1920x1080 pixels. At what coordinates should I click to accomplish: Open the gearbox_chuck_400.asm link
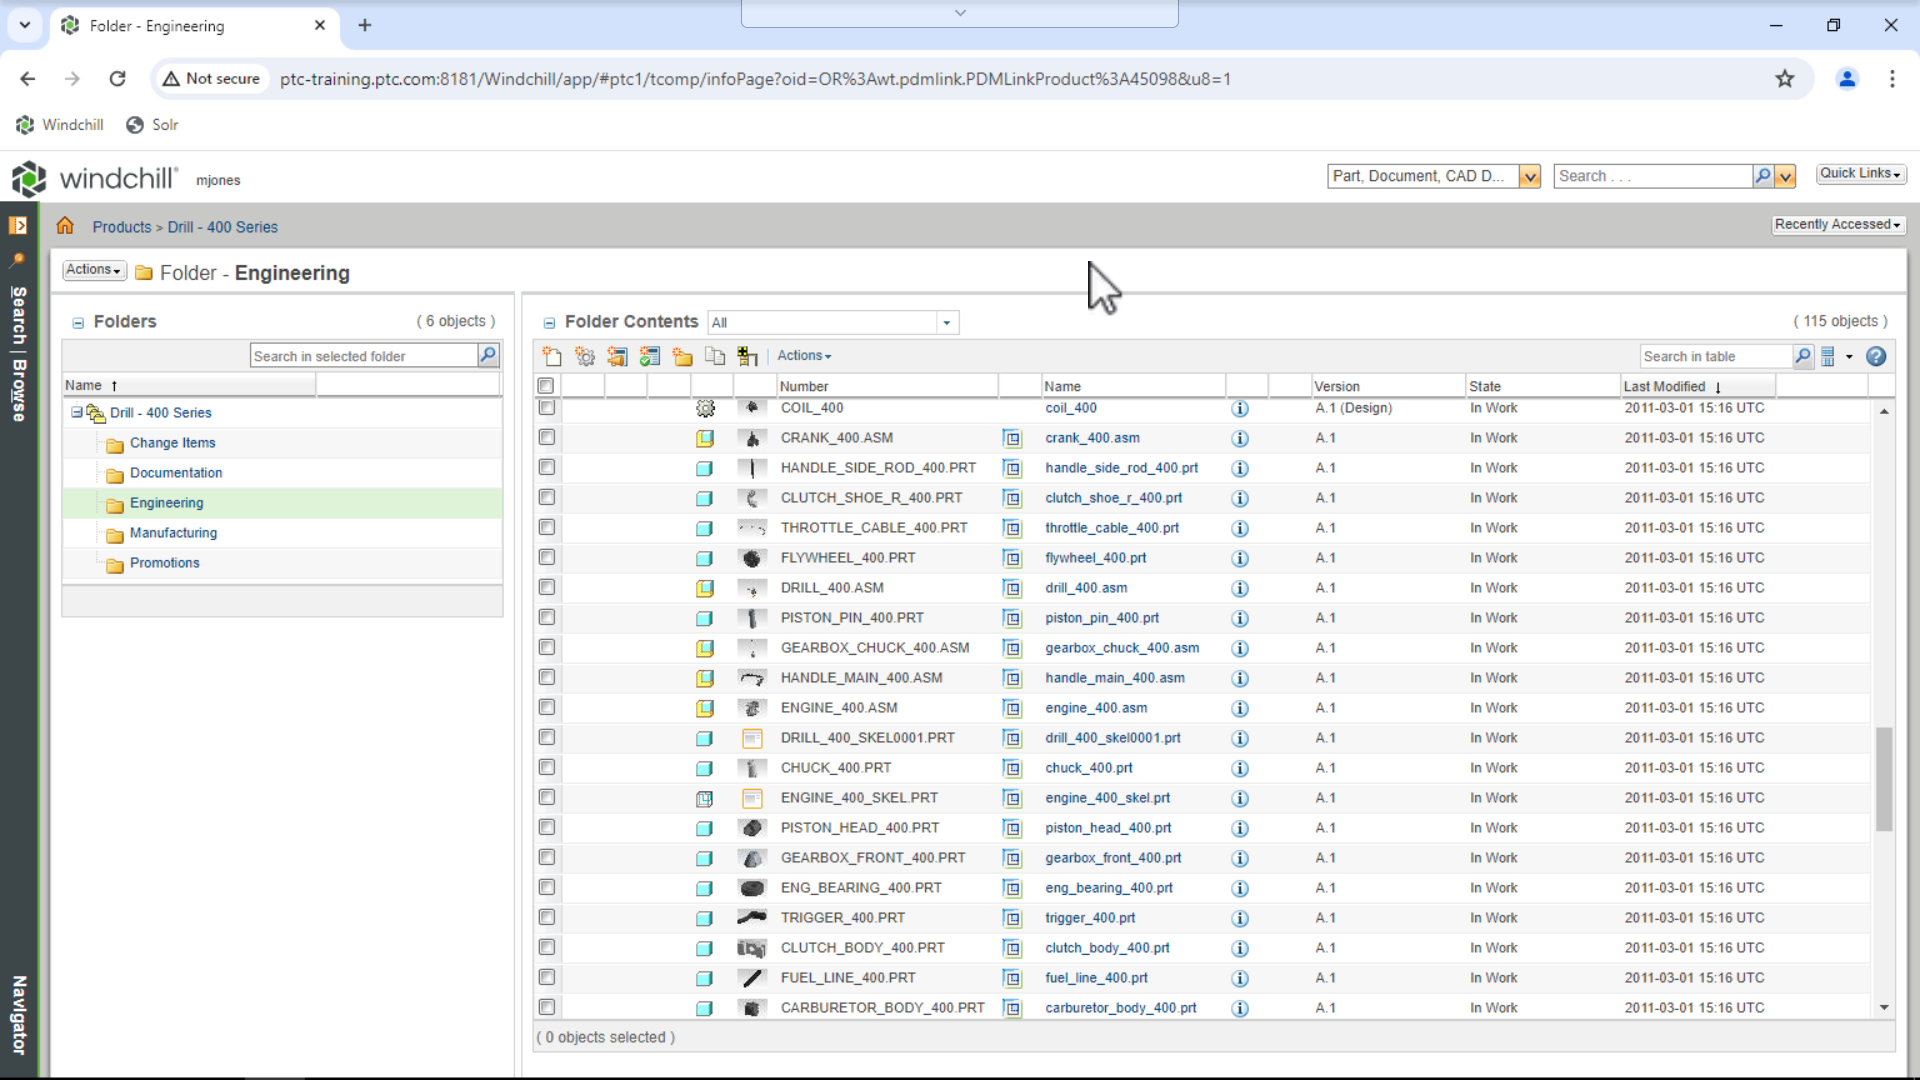tap(1122, 648)
